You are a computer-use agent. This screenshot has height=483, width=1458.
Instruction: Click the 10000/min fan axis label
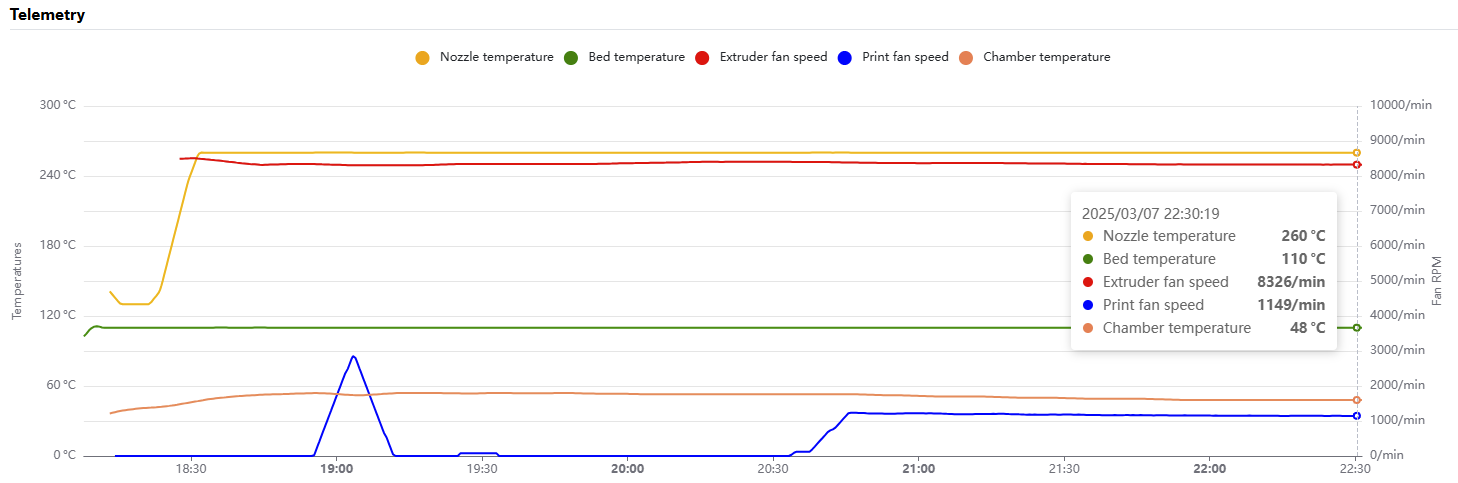[1398, 105]
